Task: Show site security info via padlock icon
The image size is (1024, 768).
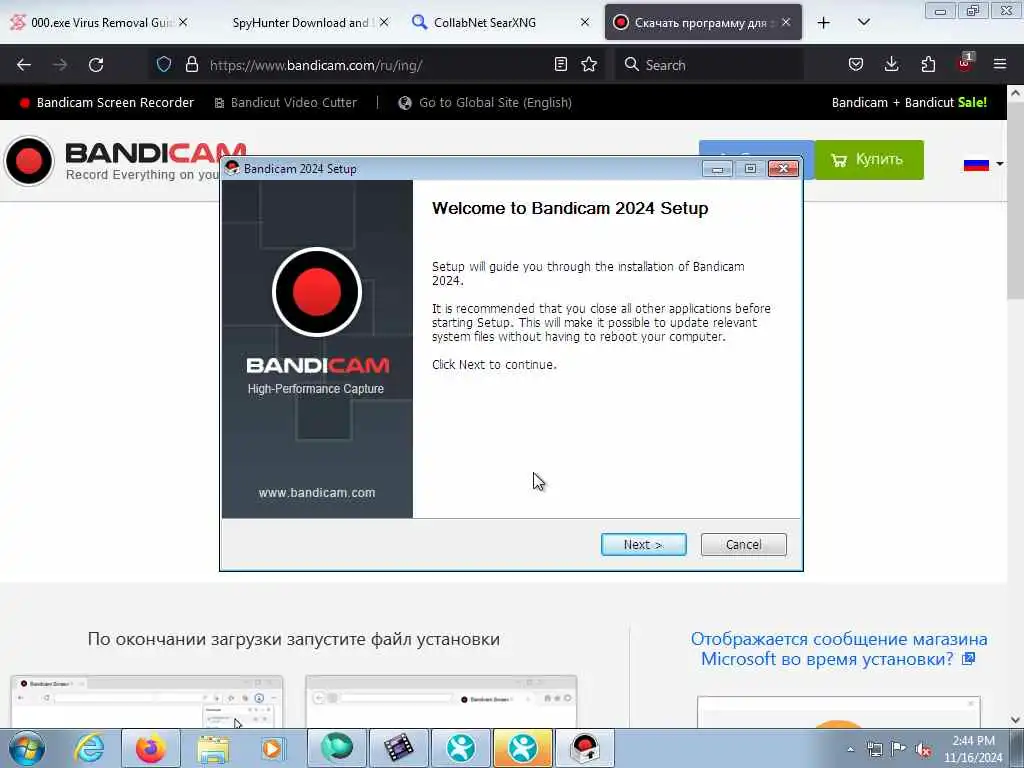Action: coord(191,65)
